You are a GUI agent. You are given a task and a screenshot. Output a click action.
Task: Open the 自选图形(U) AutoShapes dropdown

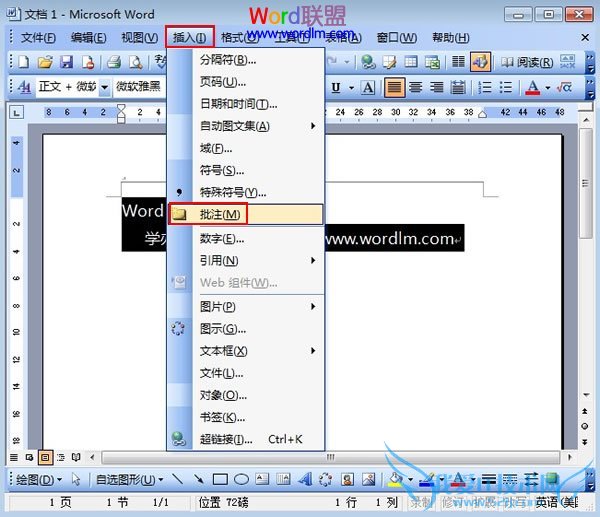pos(130,479)
